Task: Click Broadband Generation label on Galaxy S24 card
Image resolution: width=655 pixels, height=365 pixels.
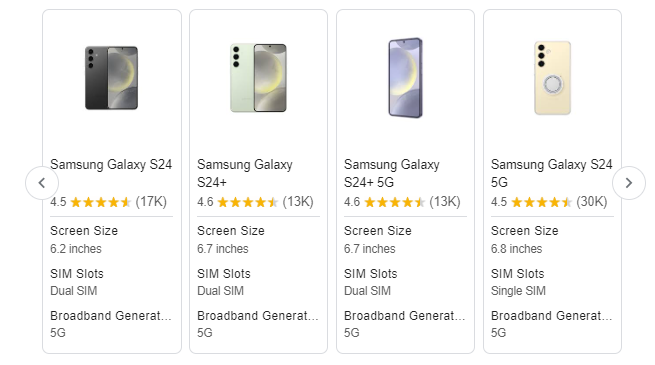Action: tap(111, 316)
